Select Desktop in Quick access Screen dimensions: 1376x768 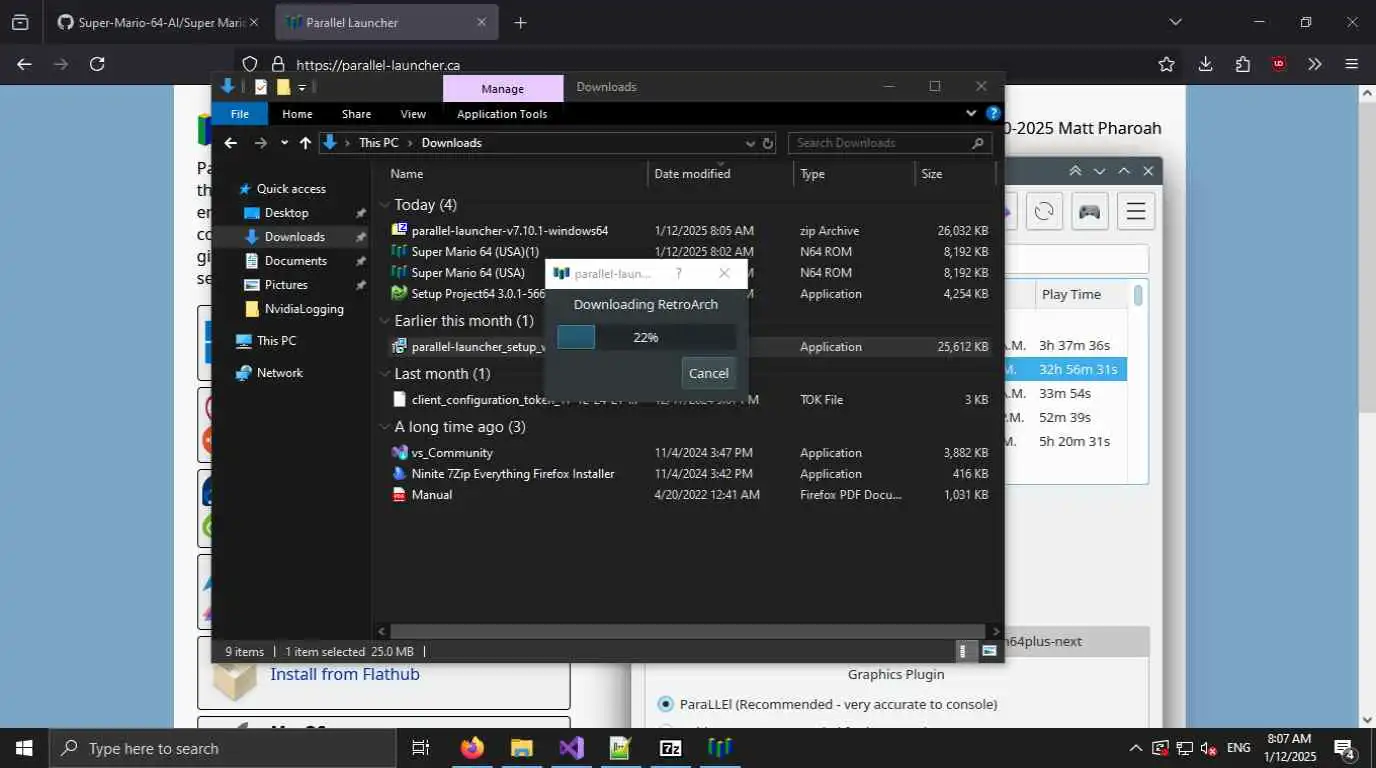click(286, 213)
